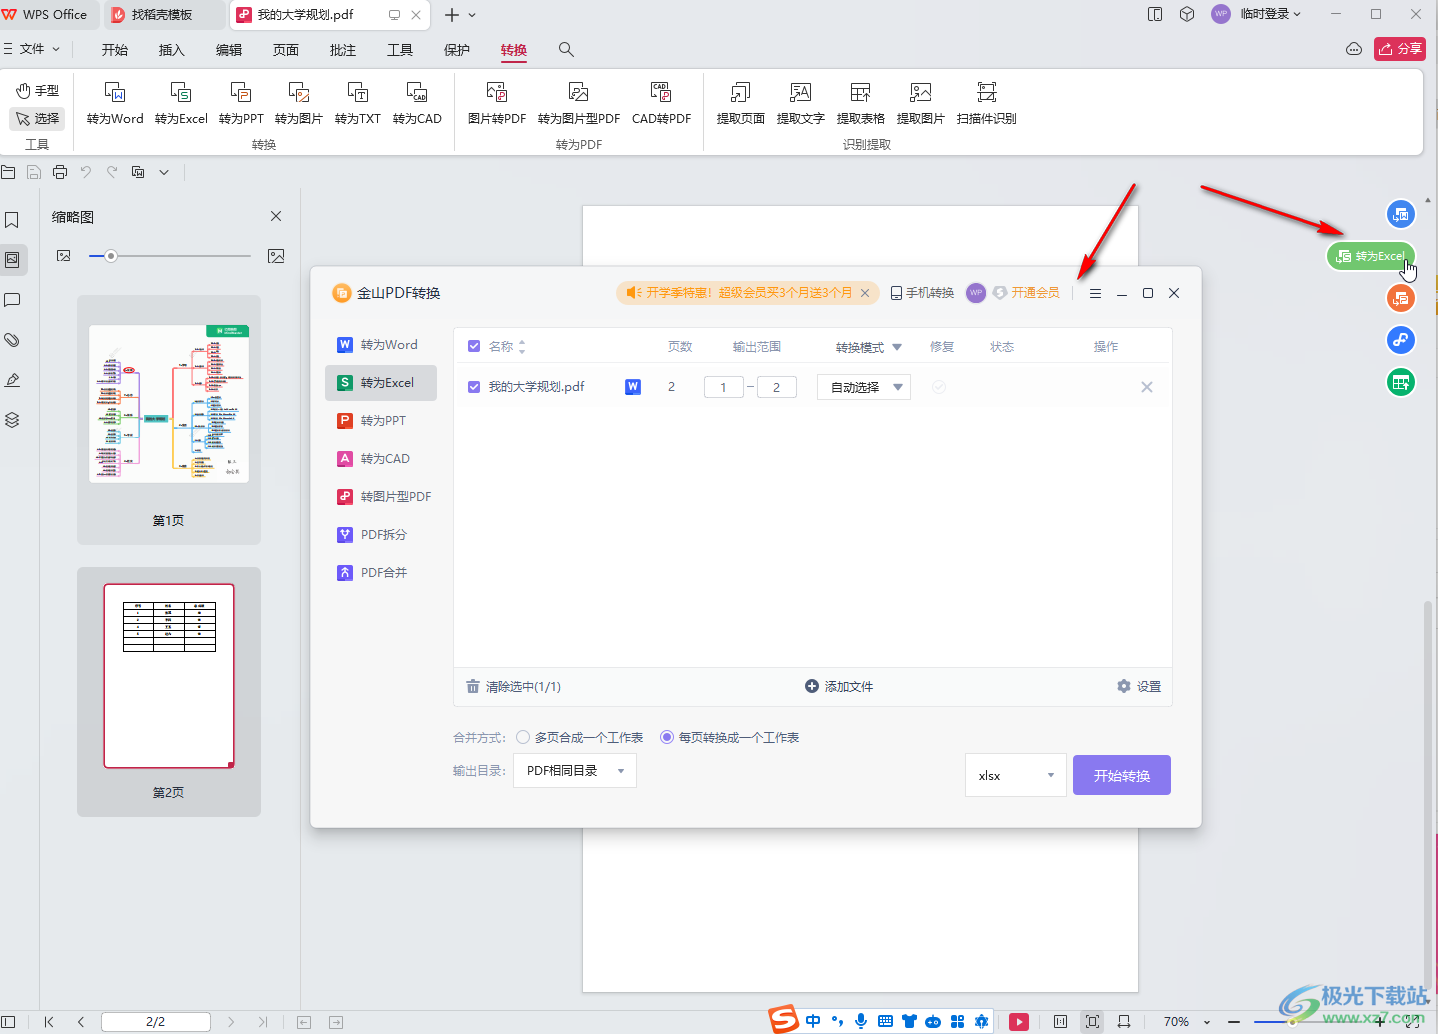Switch to the 插入 ribbon tab
The height and width of the screenshot is (1034, 1438).
[172, 50]
